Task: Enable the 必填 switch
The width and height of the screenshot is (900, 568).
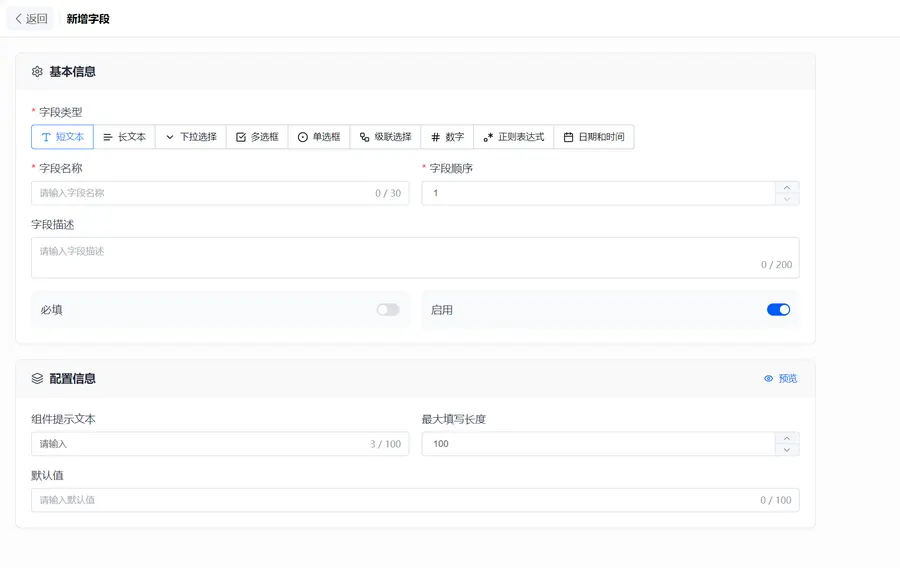Action: click(388, 310)
